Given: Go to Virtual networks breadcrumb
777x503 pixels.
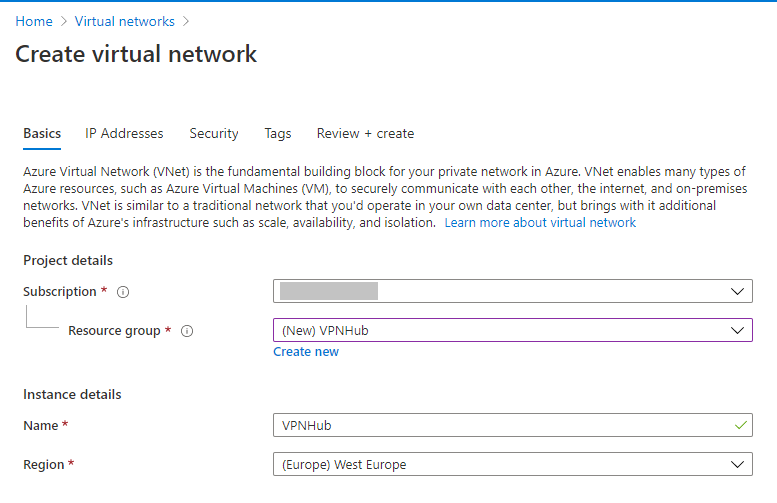Looking at the screenshot, I should pos(124,21).
